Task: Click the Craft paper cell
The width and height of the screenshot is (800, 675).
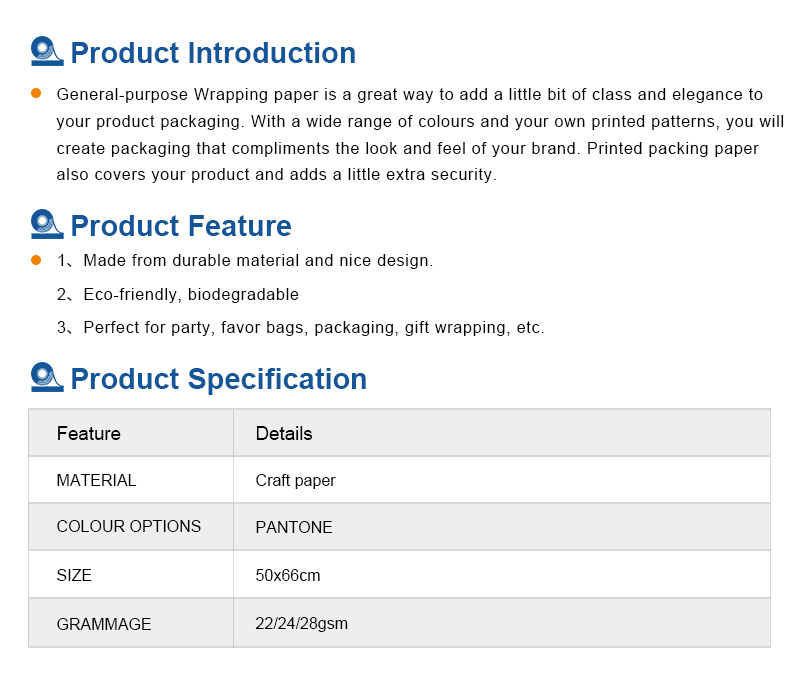Action: (295, 481)
